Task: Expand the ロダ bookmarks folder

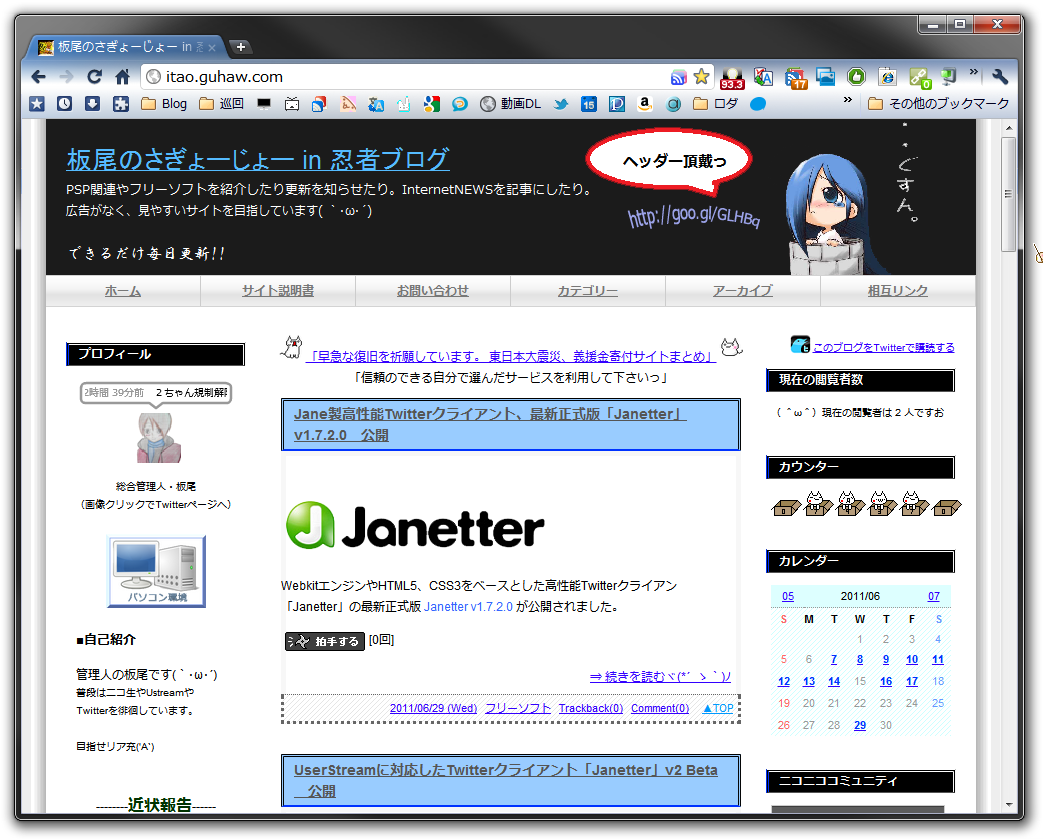Action: [x=716, y=104]
